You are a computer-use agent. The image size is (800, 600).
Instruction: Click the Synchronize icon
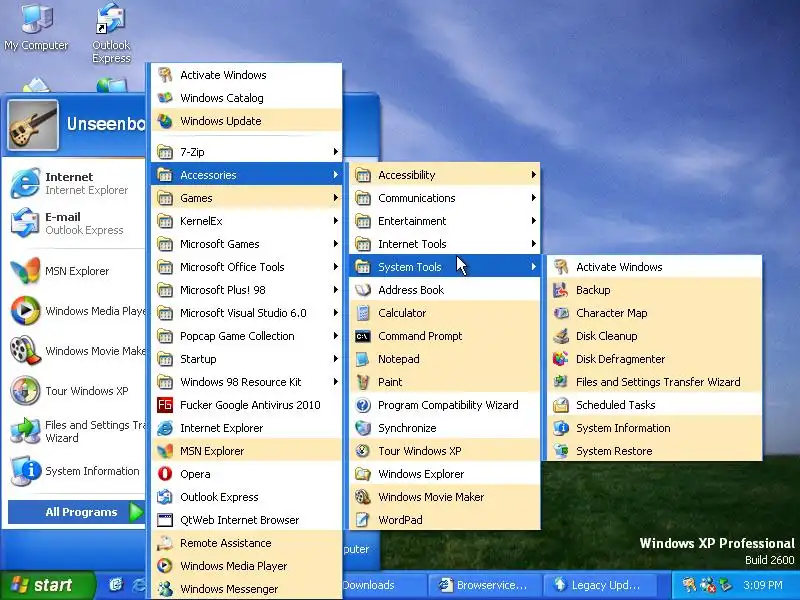[363, 428]
